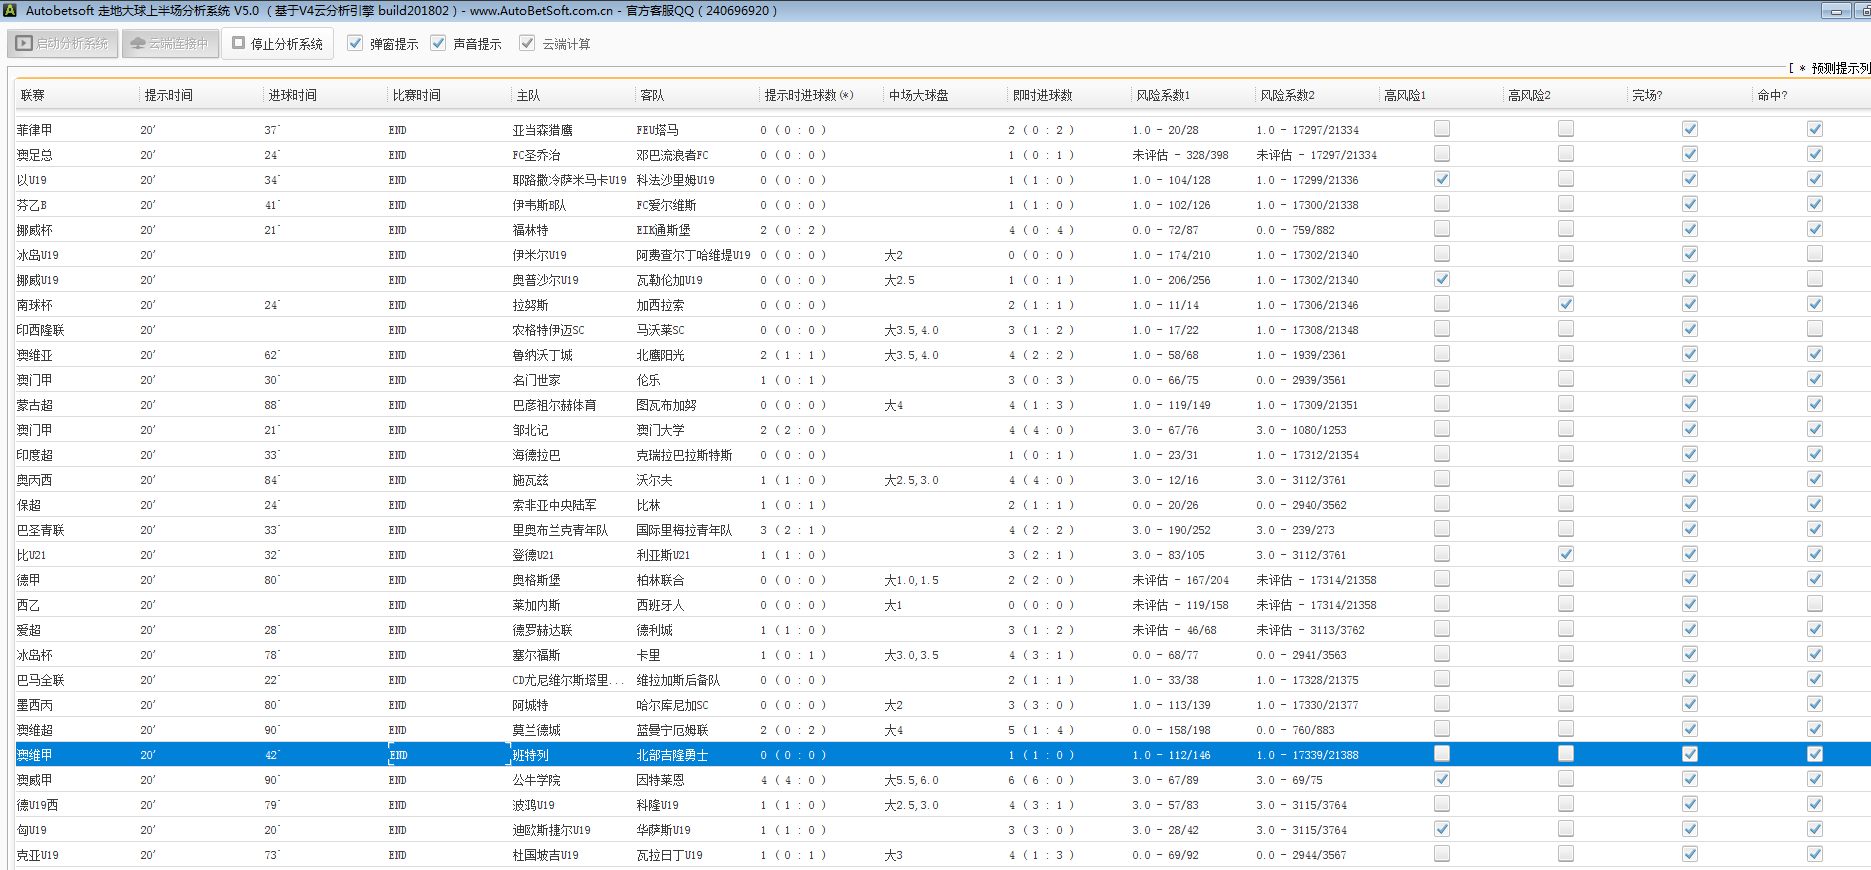
Task: Click the 云端连接中 cloud button
Action: [170, 44]
